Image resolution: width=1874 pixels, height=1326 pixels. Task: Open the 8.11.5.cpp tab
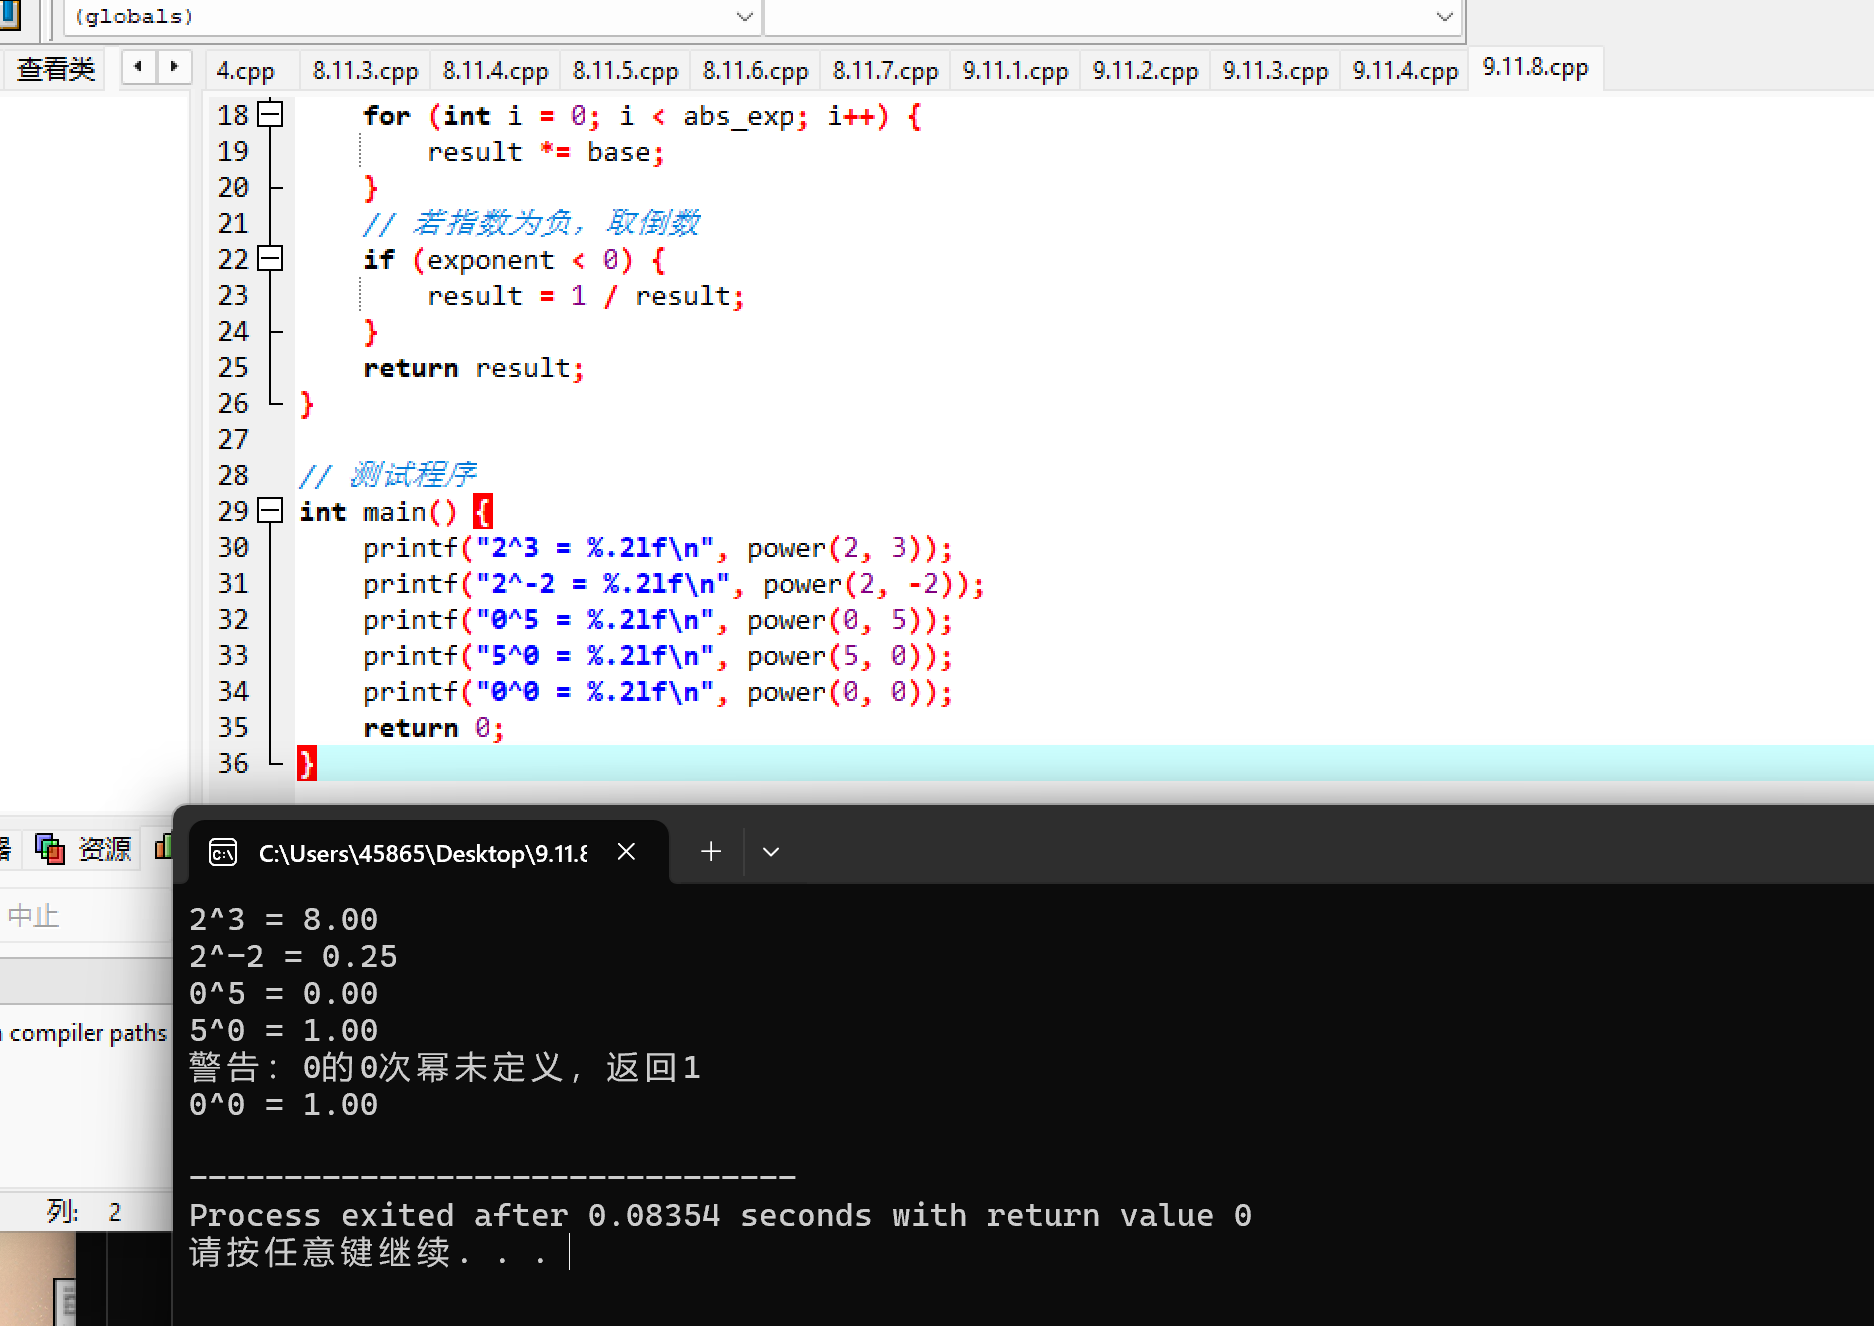click(625, 71)
